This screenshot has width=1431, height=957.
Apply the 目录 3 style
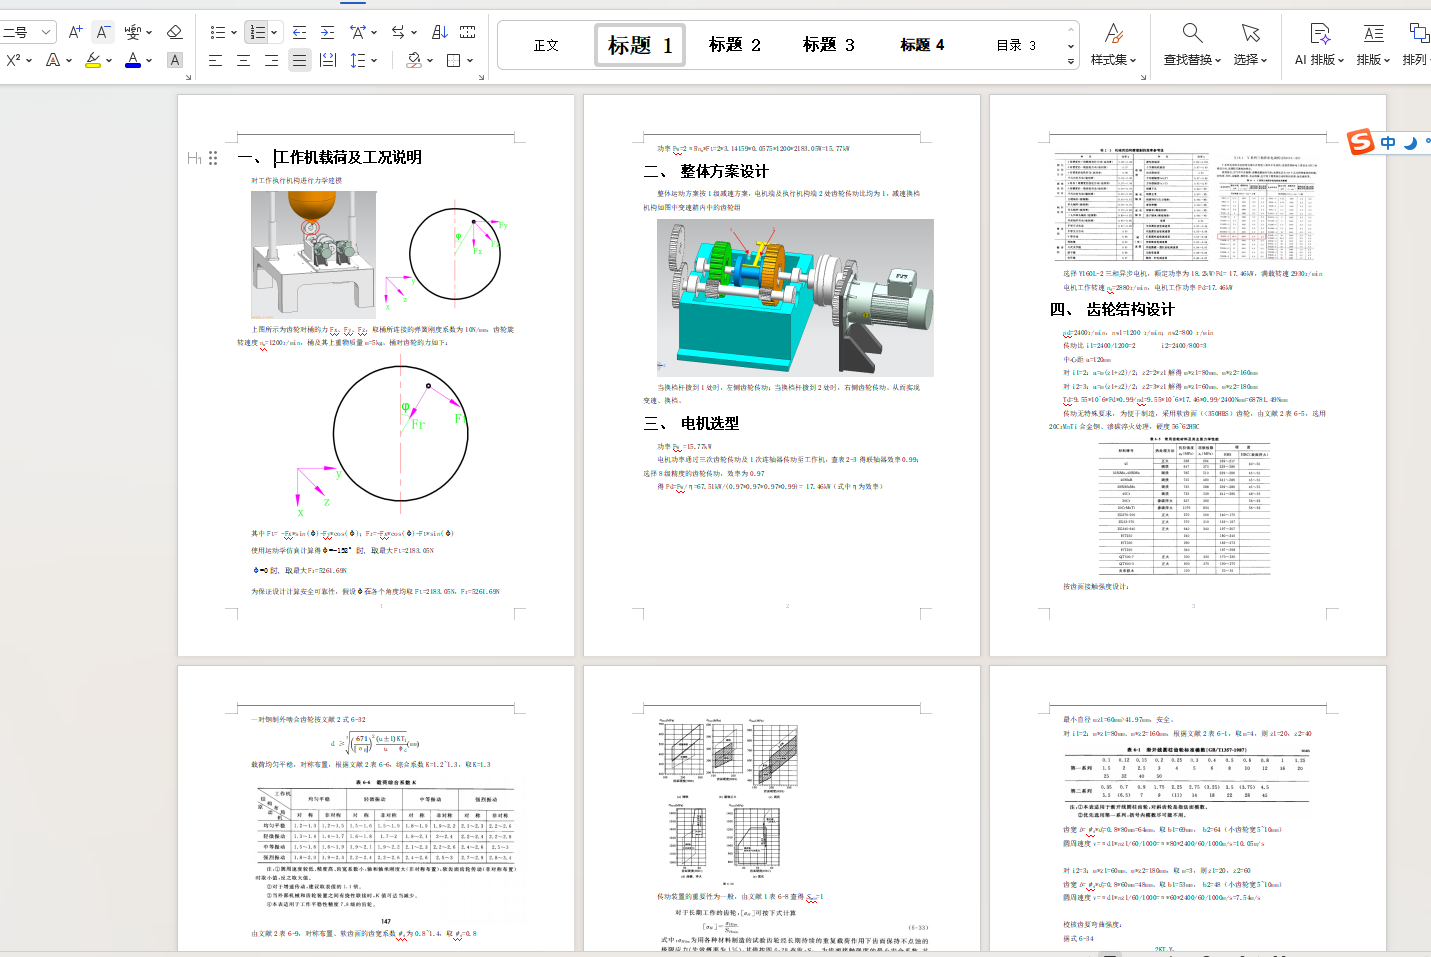[1016, 45]
